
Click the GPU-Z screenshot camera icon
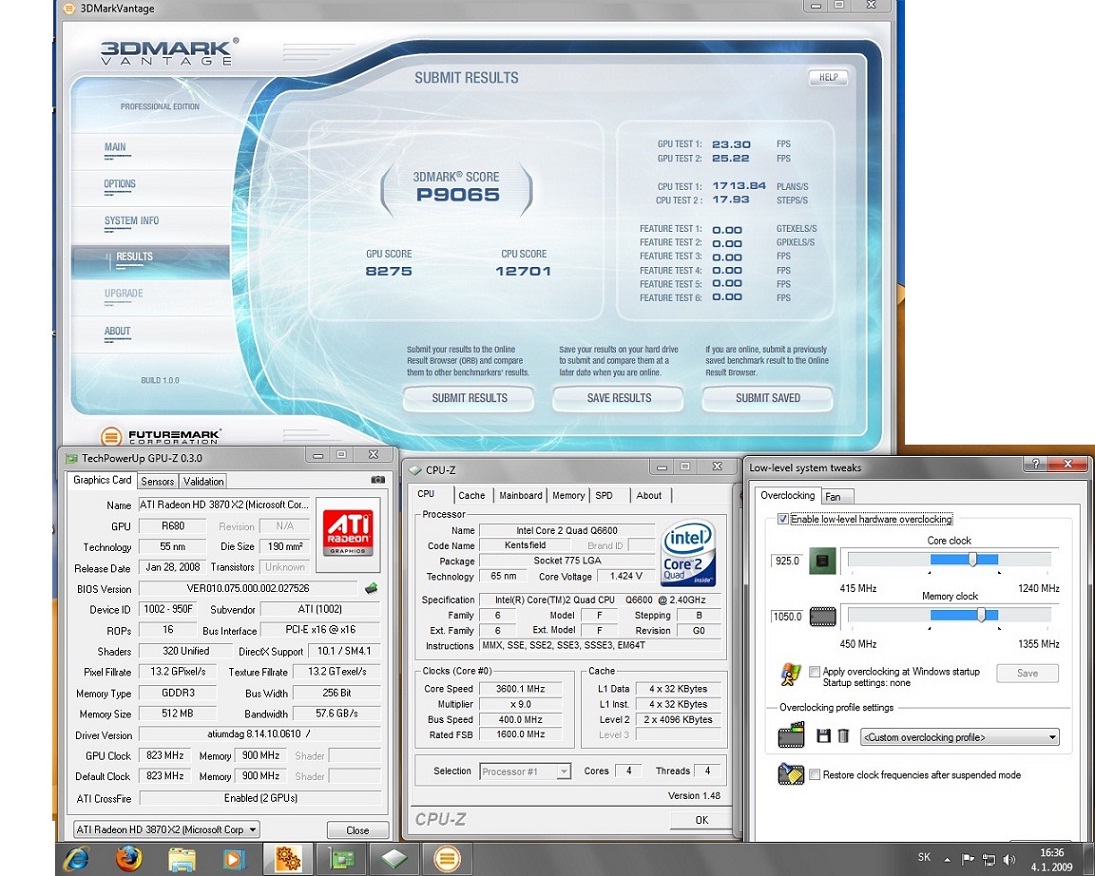(x=378, y=479)
